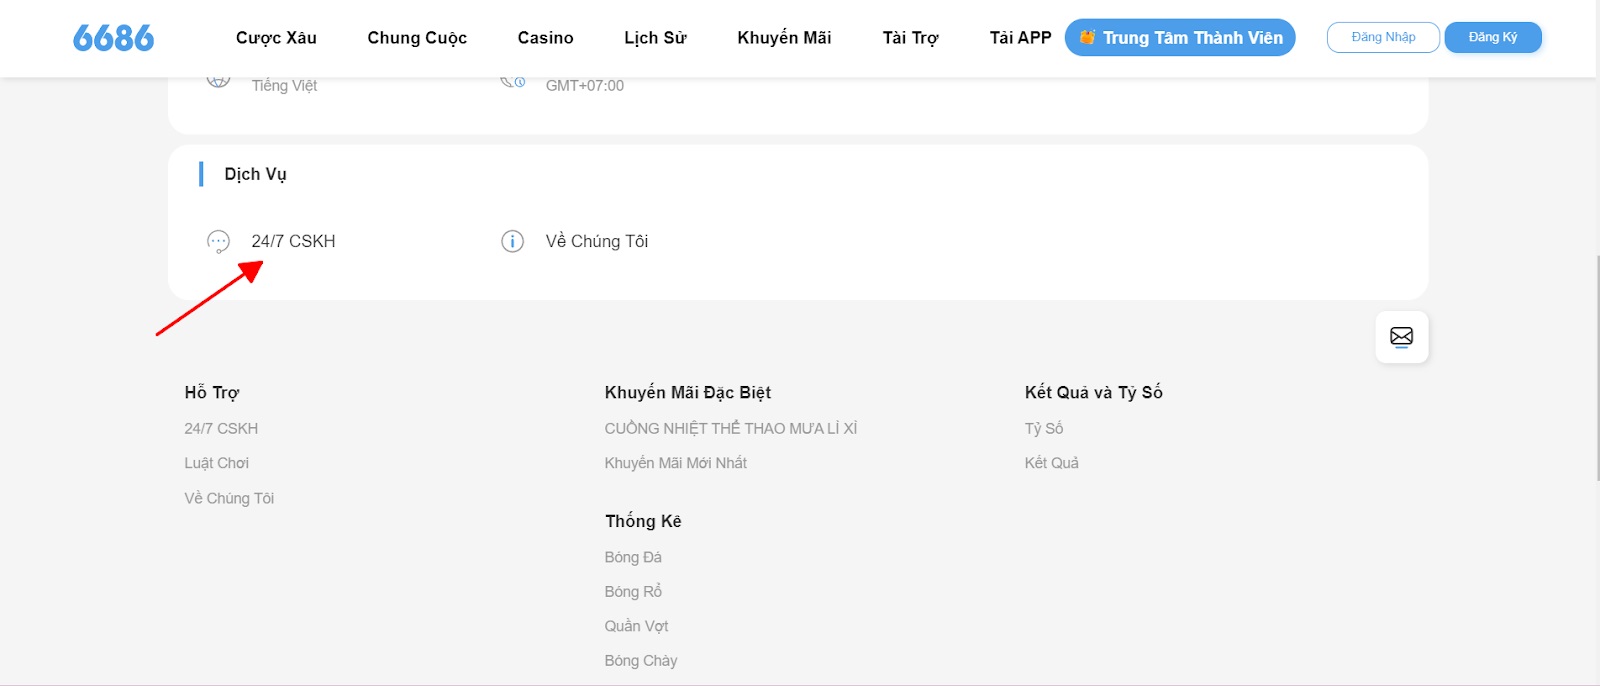Open the Bóng Đá statistics link

tap(633, 557)
